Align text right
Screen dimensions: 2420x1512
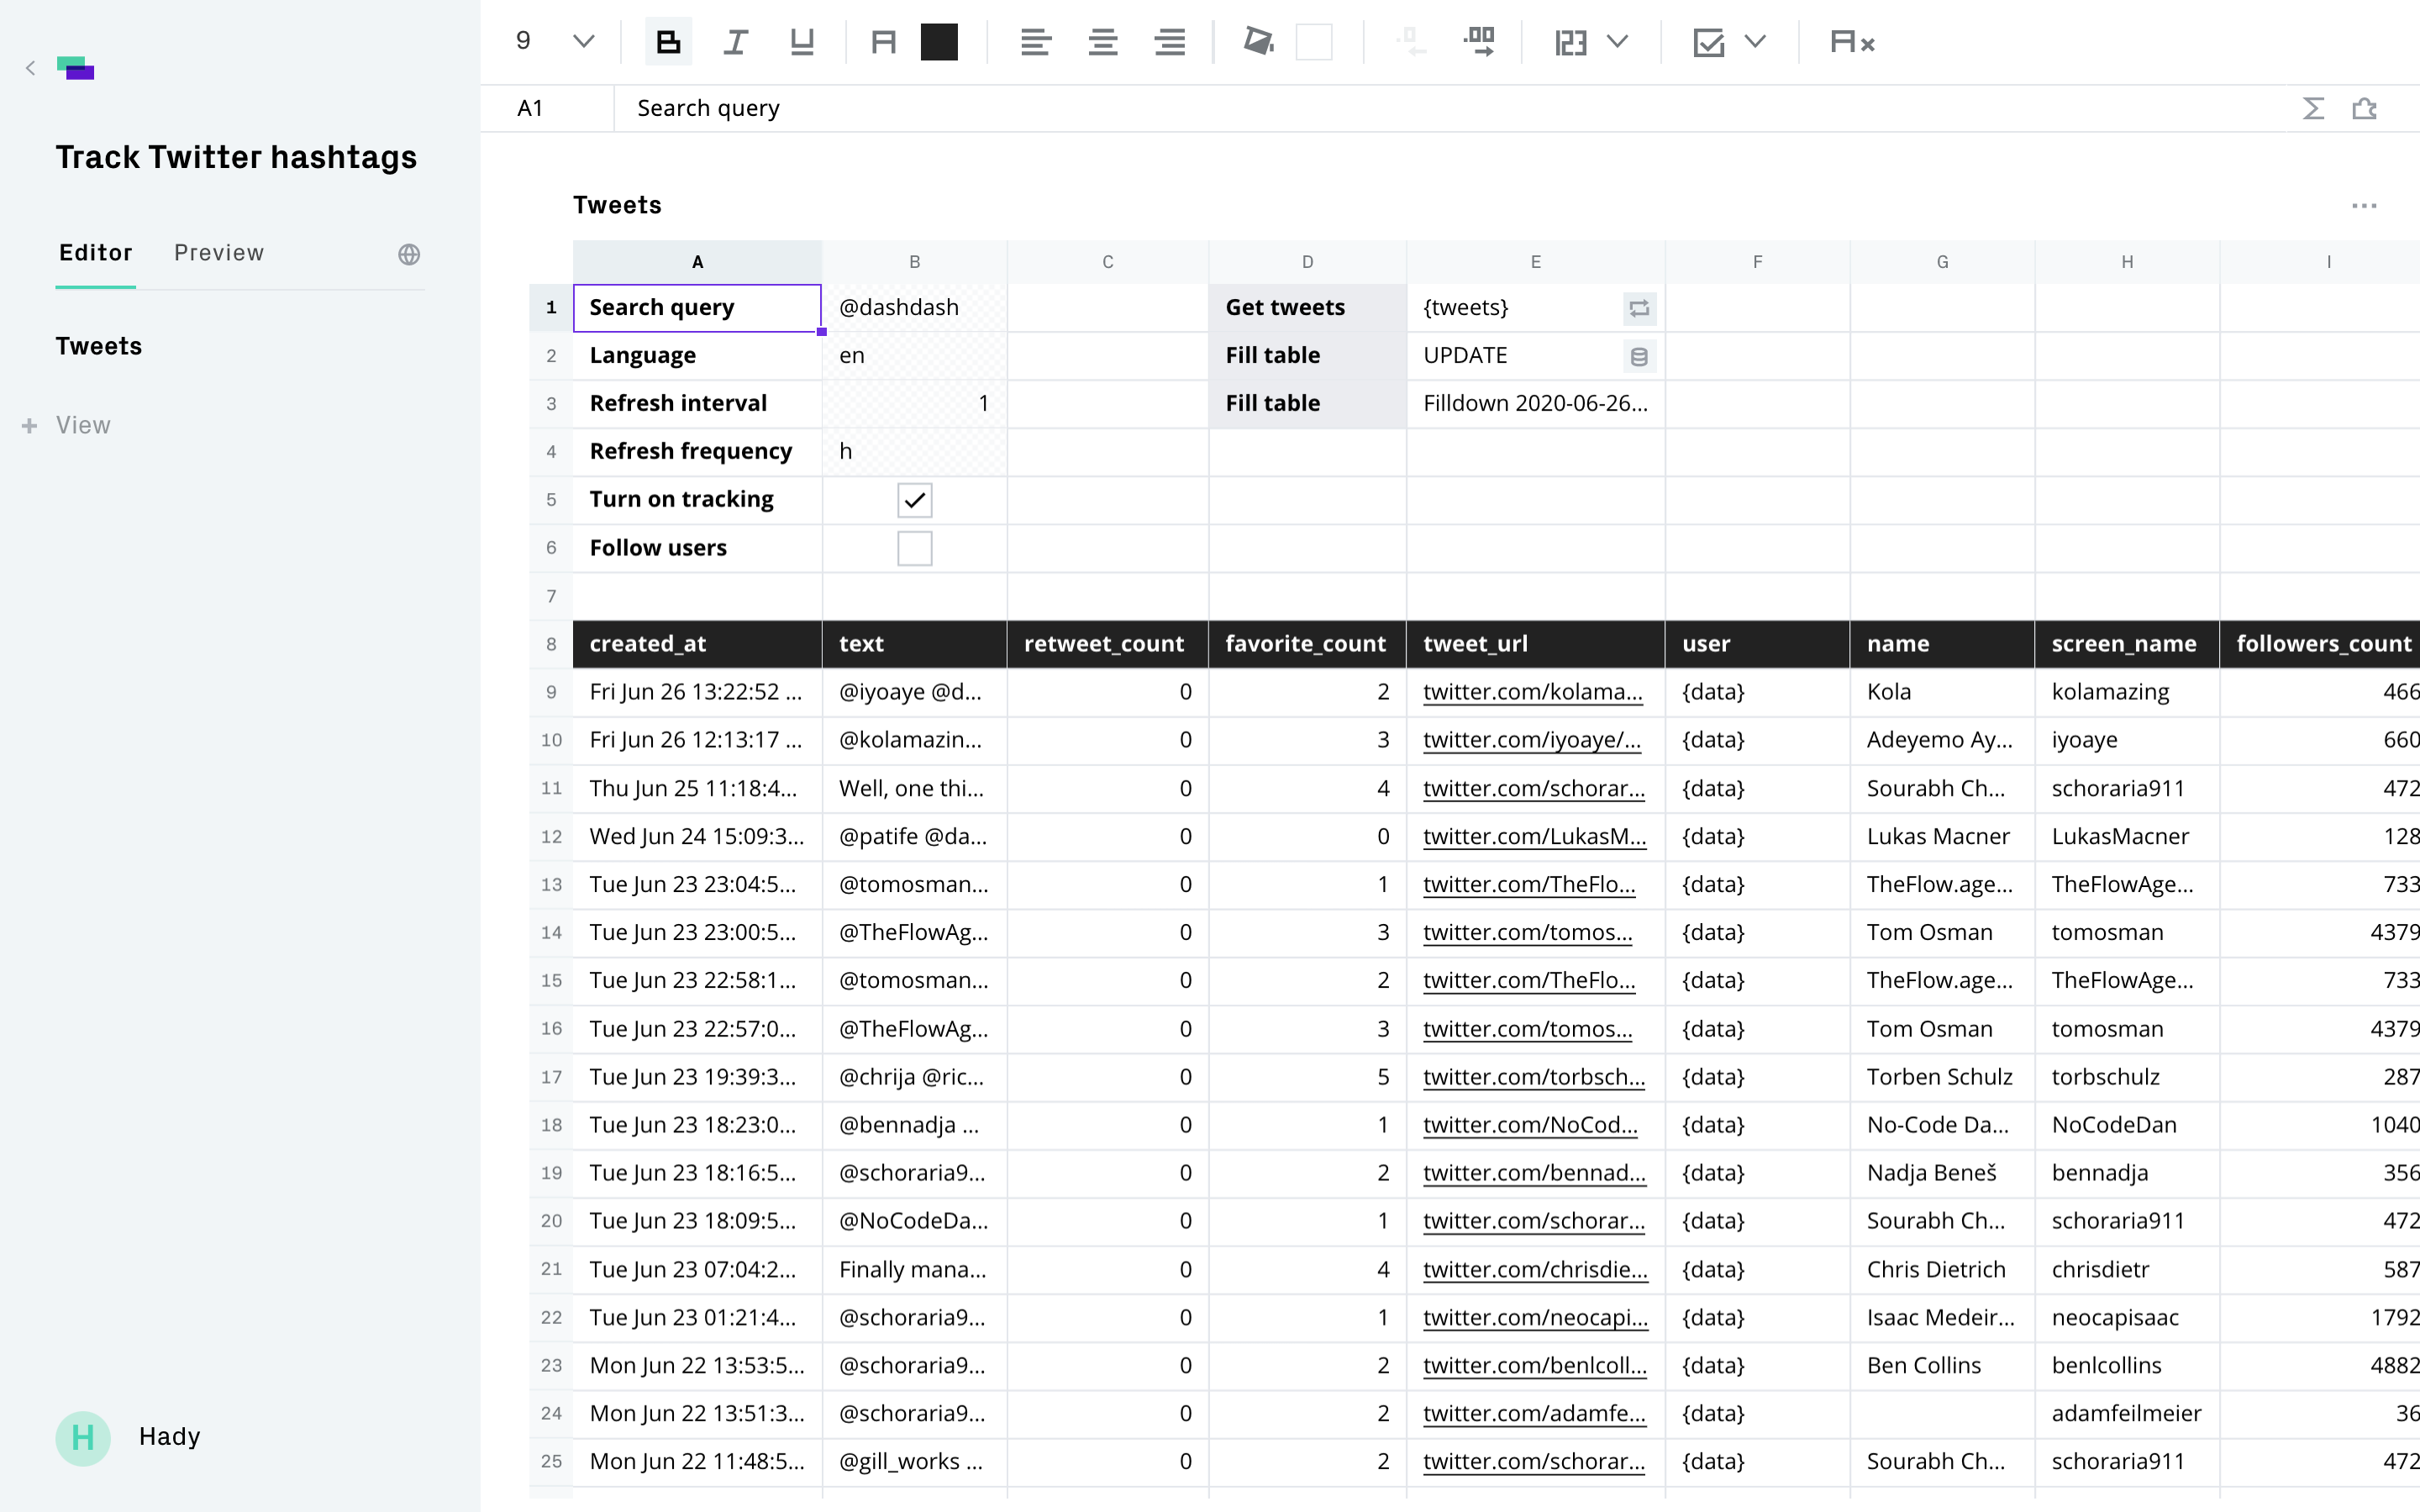point(1169,42)
